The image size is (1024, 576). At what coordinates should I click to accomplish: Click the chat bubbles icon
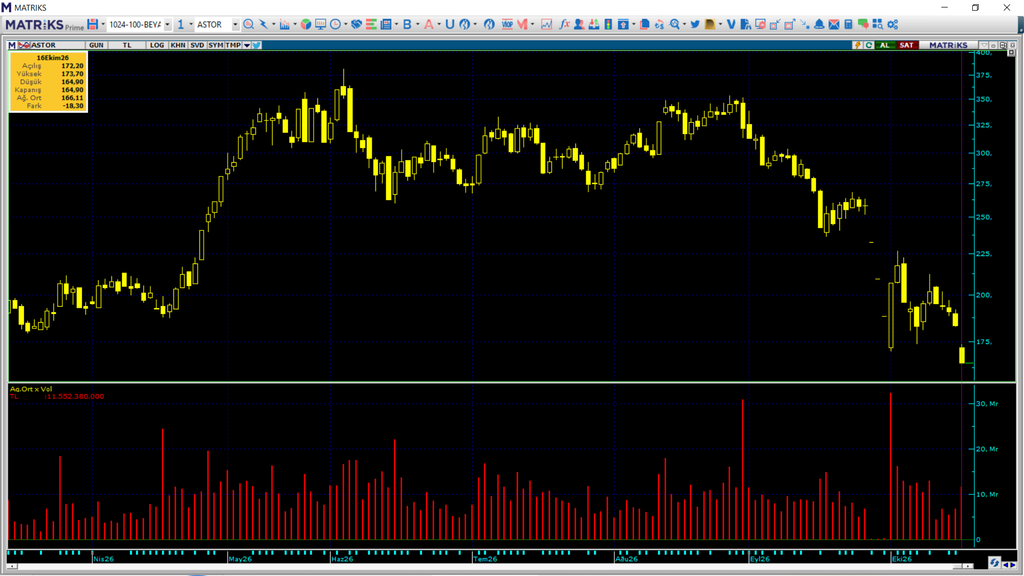(x=863, y=24)
